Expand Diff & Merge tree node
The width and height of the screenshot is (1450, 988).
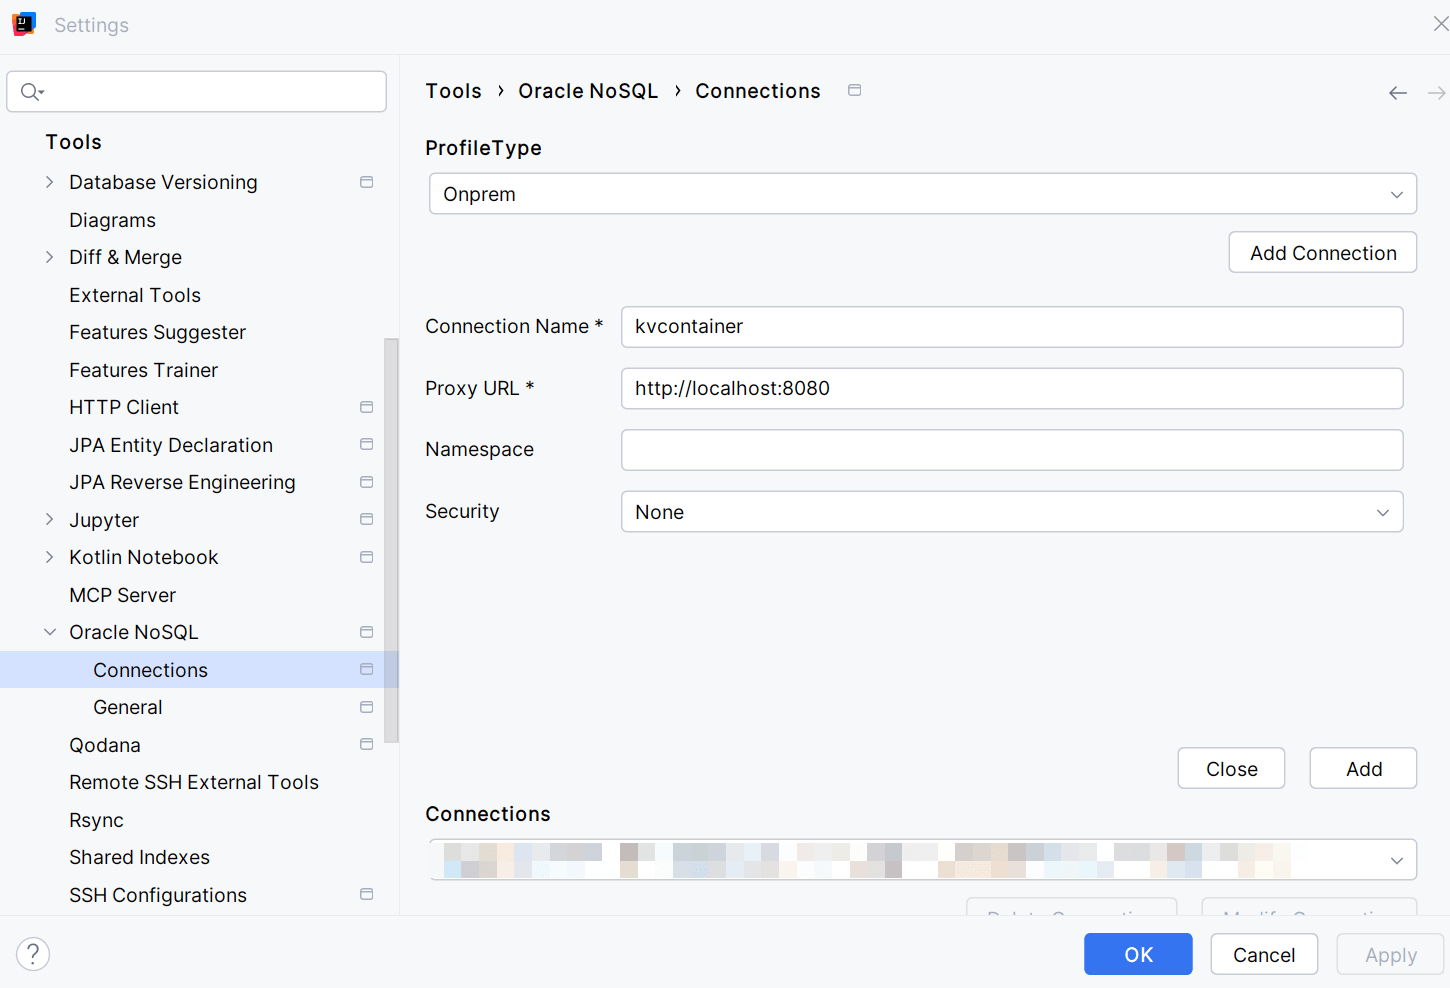click(50, 257)
